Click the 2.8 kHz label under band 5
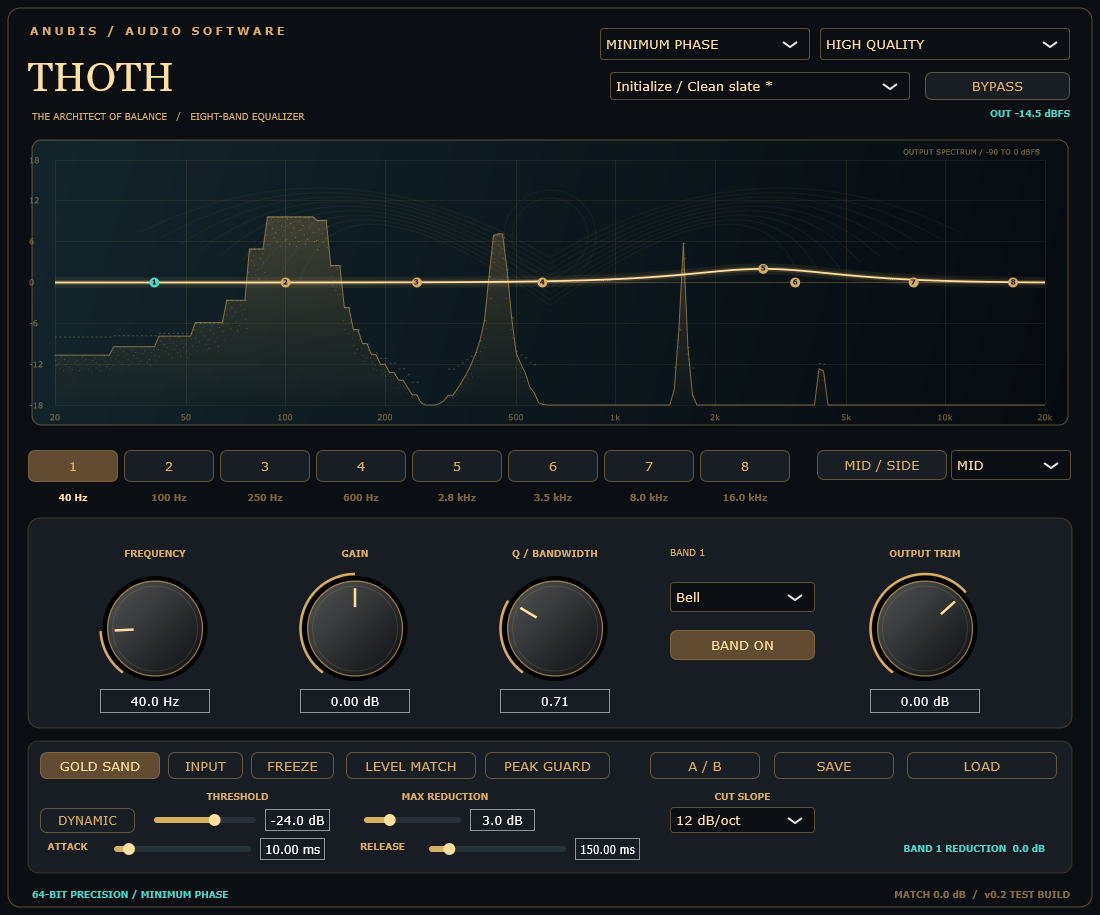This screenshot has width=1100, height=915. pos(457,497)
